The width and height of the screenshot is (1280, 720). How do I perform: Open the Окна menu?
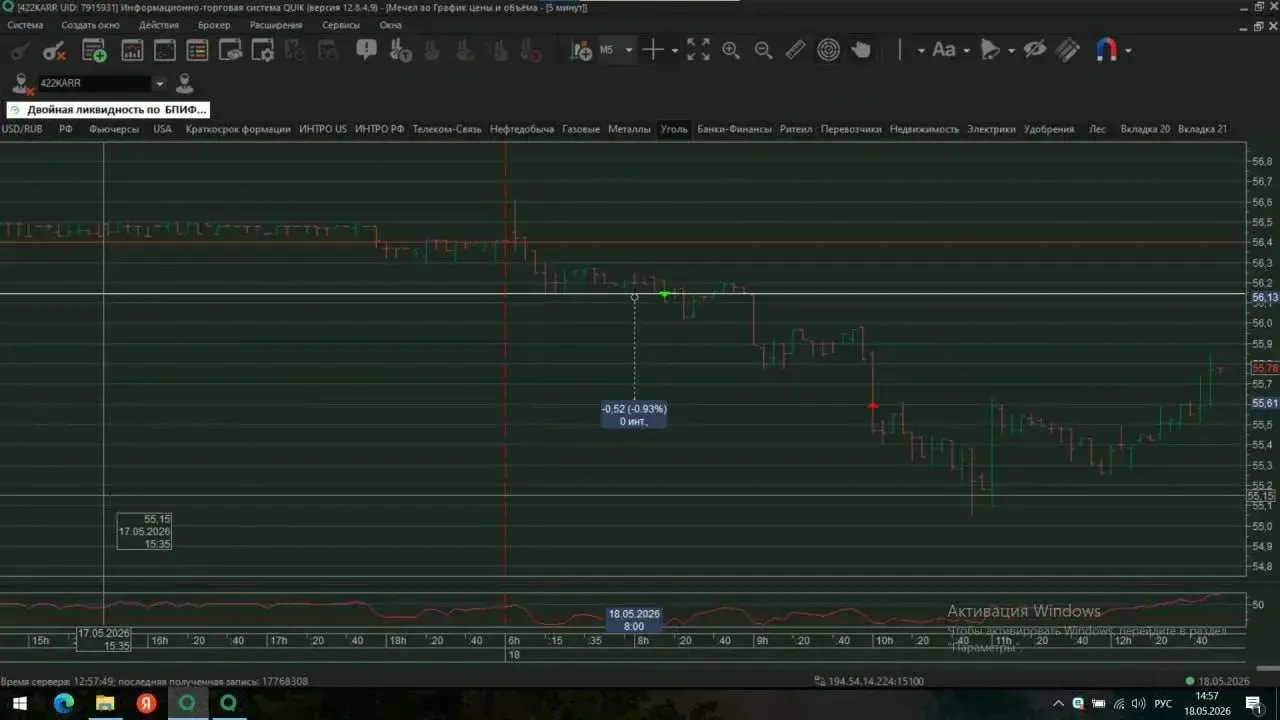coord(391,25)
